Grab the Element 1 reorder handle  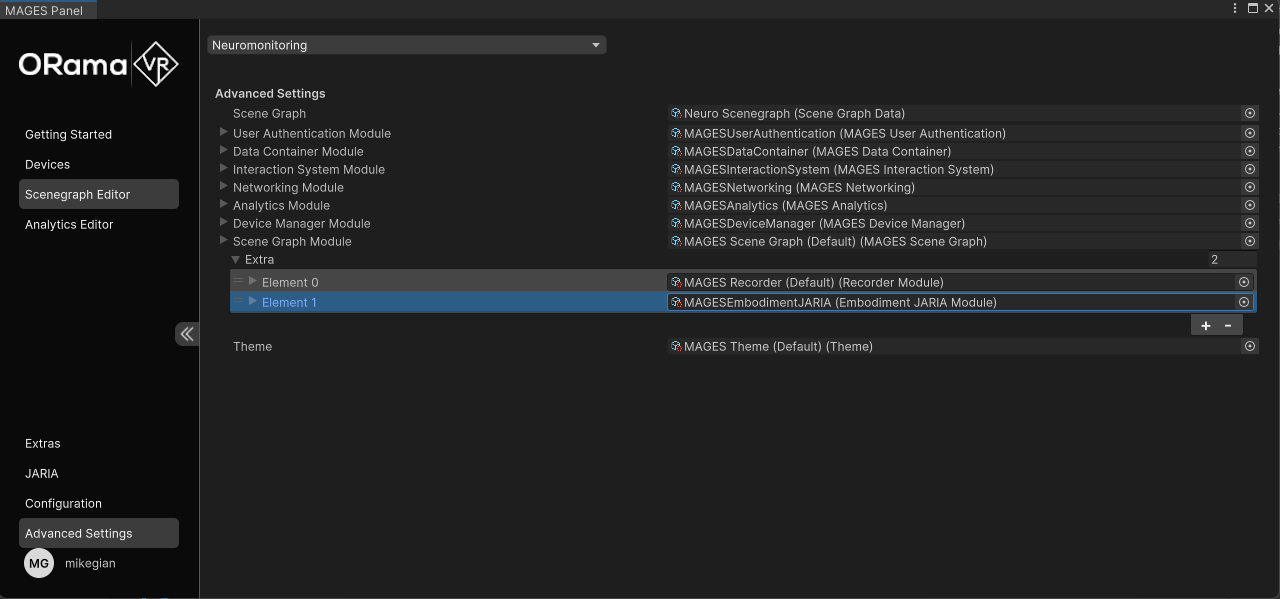(x=238, y=301)
